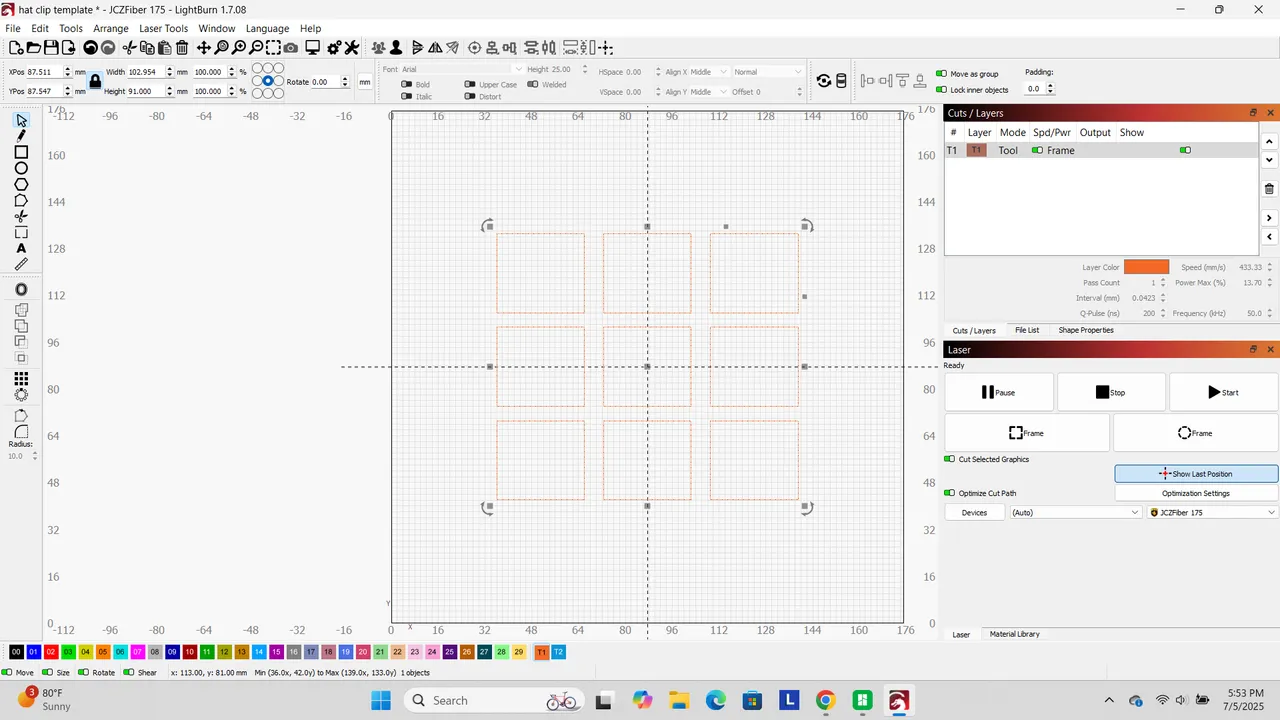The width and height of the screenshot is (1280, 720).
Task: Select the Create Text tool
Action: pyautogui.click(x=21, y=248)
